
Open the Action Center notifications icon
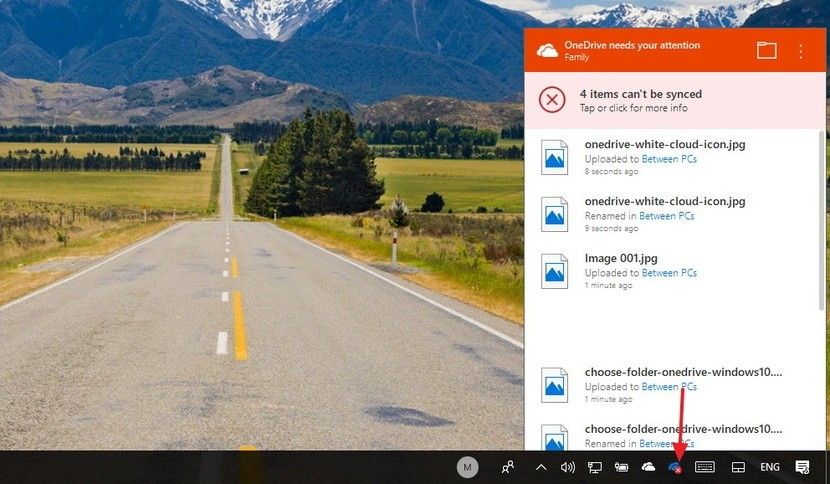coord(802,467)
